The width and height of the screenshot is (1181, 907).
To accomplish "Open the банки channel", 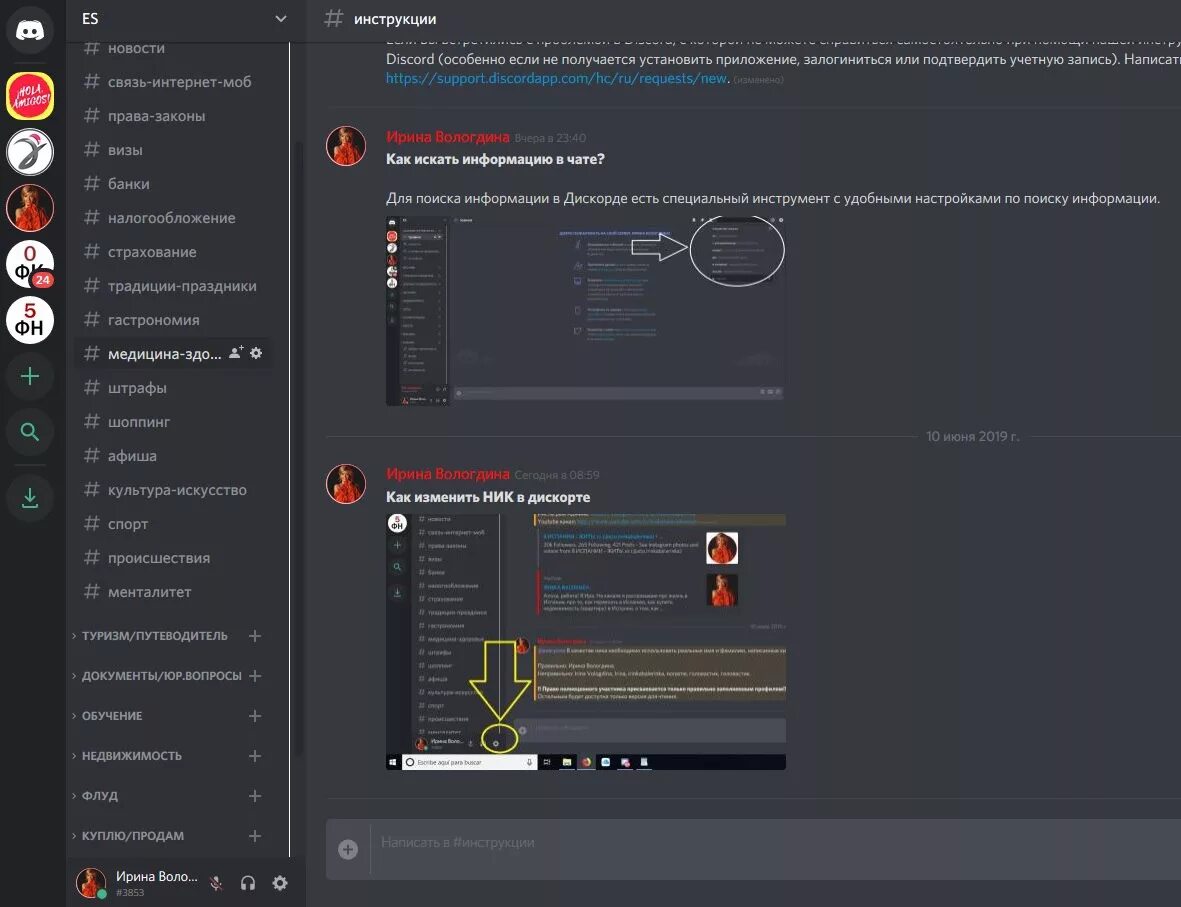I will [x=172, y=184].
